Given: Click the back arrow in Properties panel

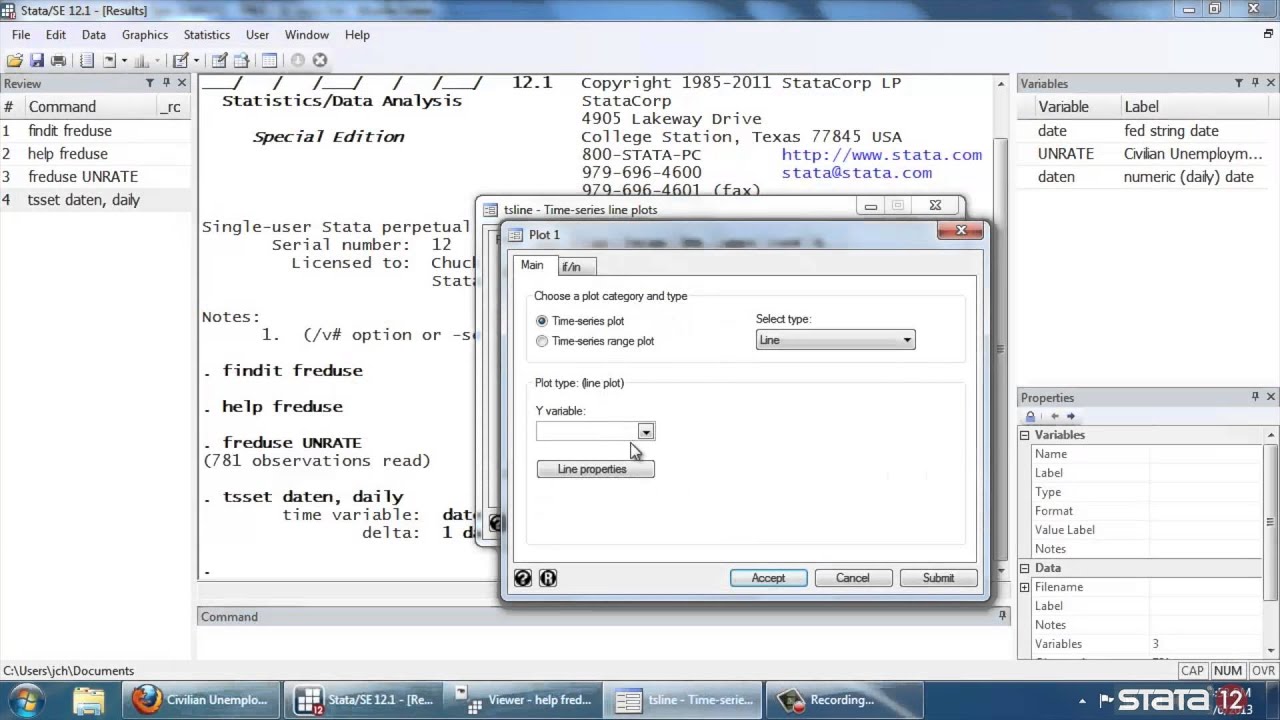Looking at the screenshot, I should tap(1054, 416).
